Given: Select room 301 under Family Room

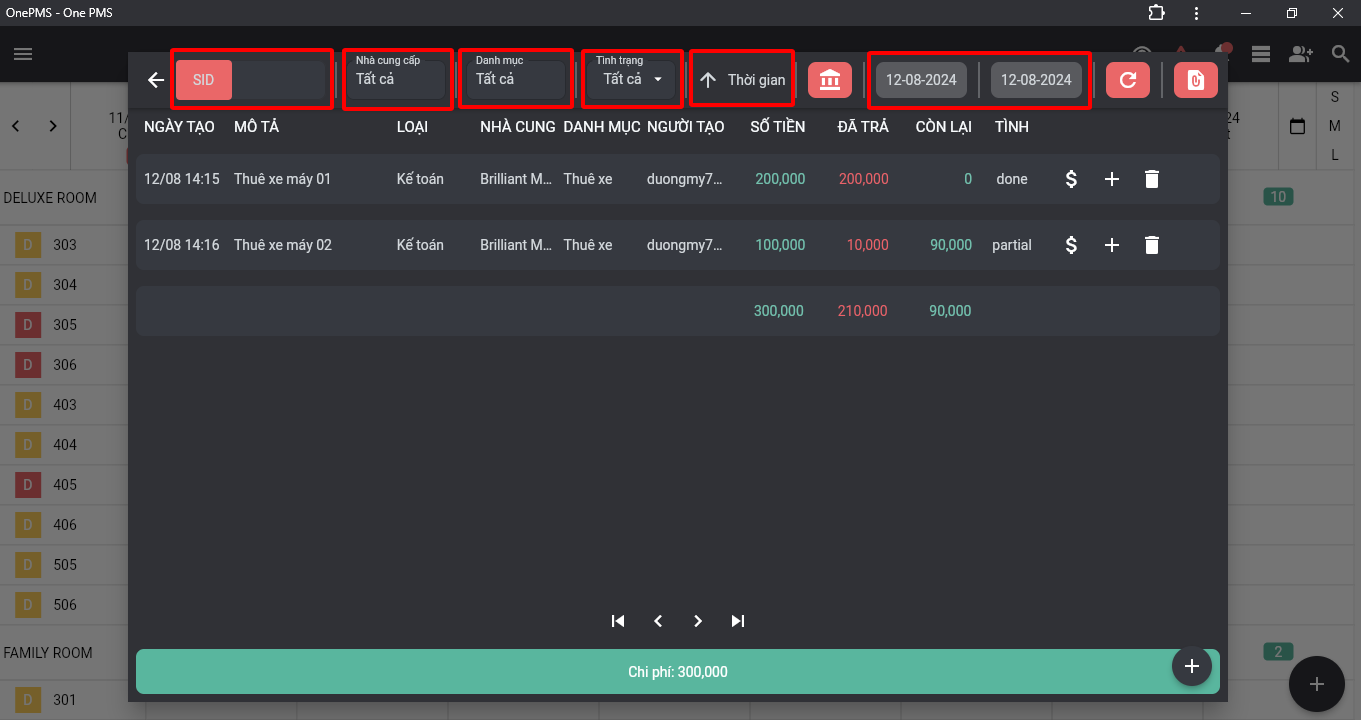Looking at the screenshot, I should click(65, 700).
